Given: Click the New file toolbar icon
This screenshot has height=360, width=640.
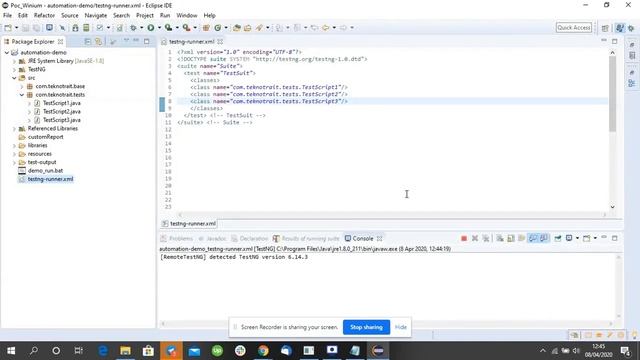Looking at the screenshot, I should [x=8, y=28].
